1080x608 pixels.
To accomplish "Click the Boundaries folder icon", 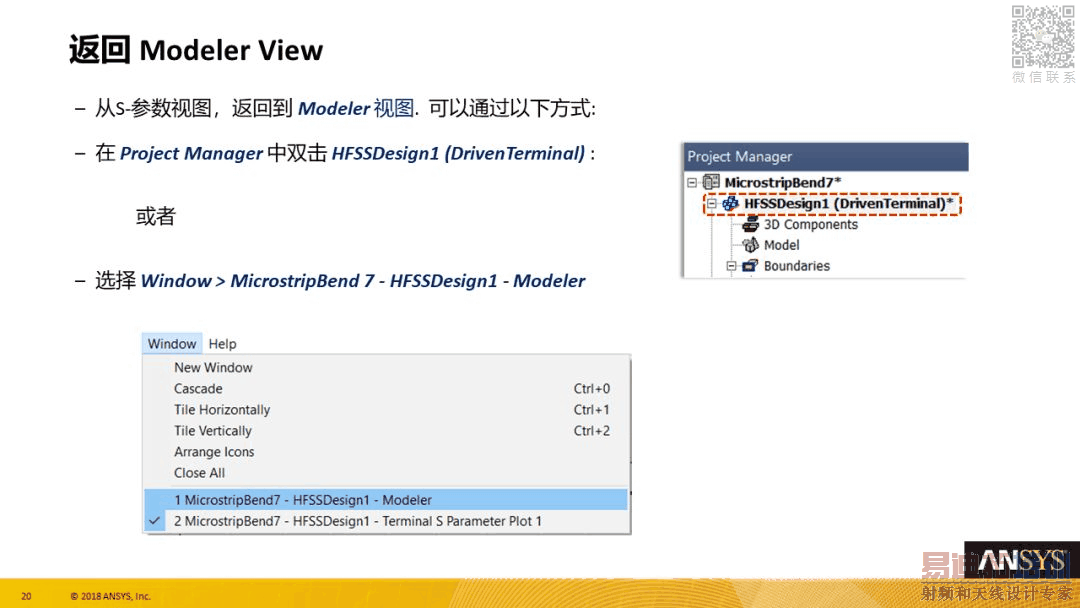I will pyautogui.click(x=750, y=266).
